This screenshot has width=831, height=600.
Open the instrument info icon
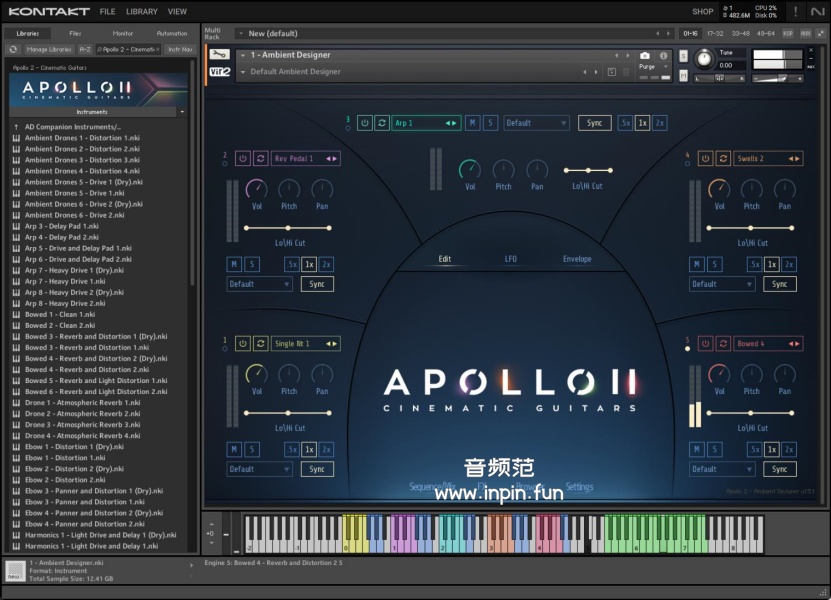pos(663,56)
